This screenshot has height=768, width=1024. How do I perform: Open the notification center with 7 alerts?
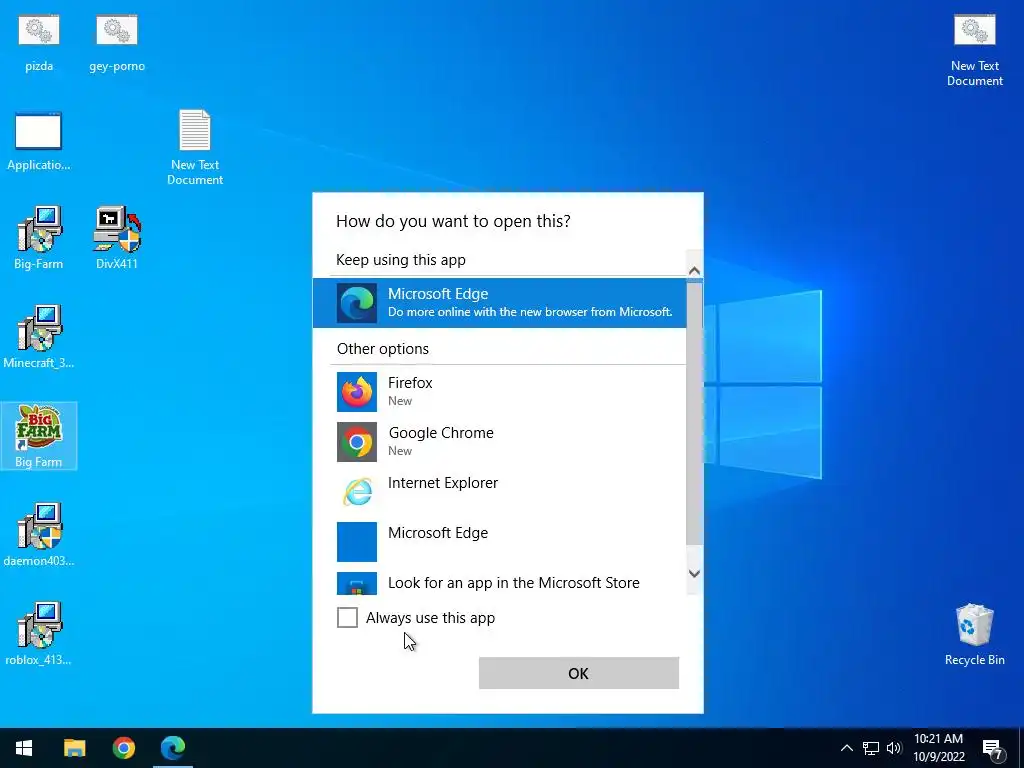pos(993,749)
